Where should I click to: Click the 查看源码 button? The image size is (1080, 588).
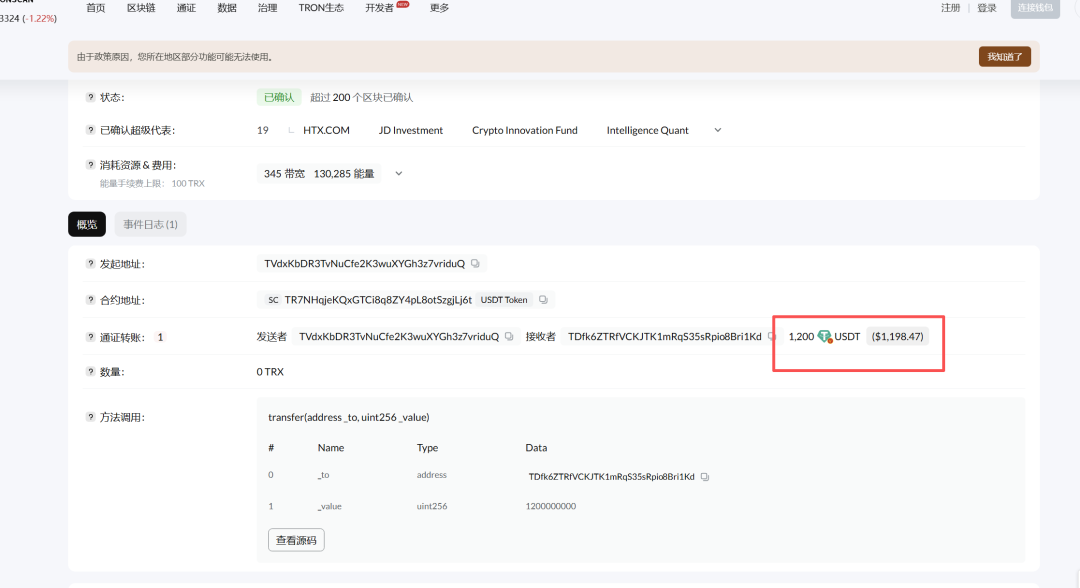(x=296, y=540)
